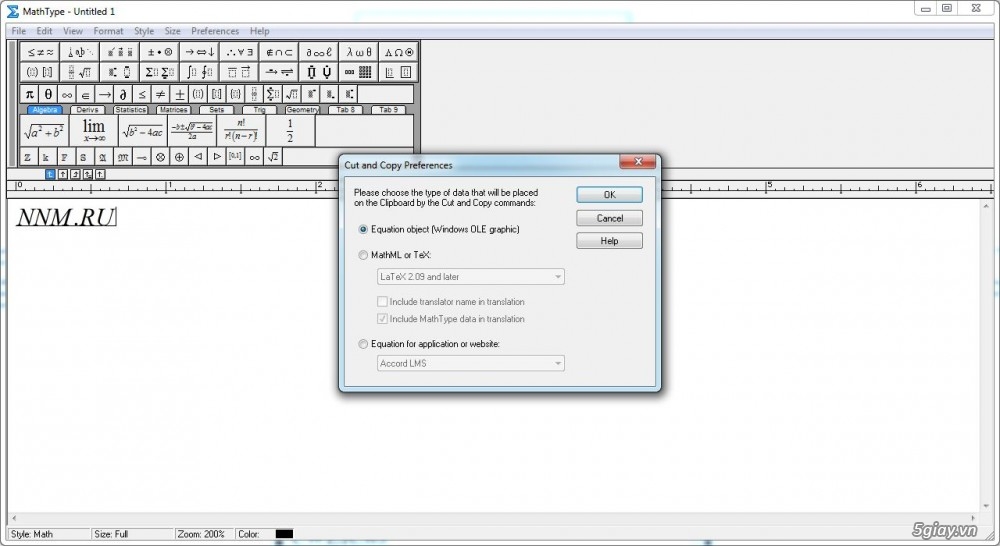Insert the pi symbol from small bar
Image resolution: width=1000 pixels, height=546 pixels.
(x=29, y=94)
